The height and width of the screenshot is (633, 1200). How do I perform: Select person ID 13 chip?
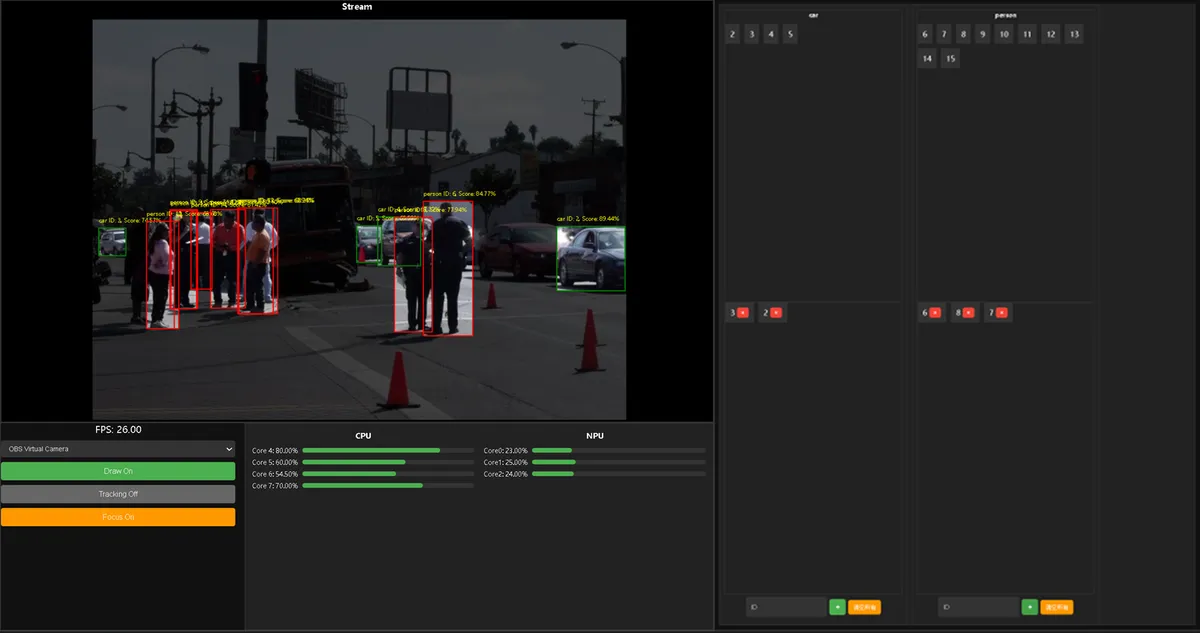1073,34
